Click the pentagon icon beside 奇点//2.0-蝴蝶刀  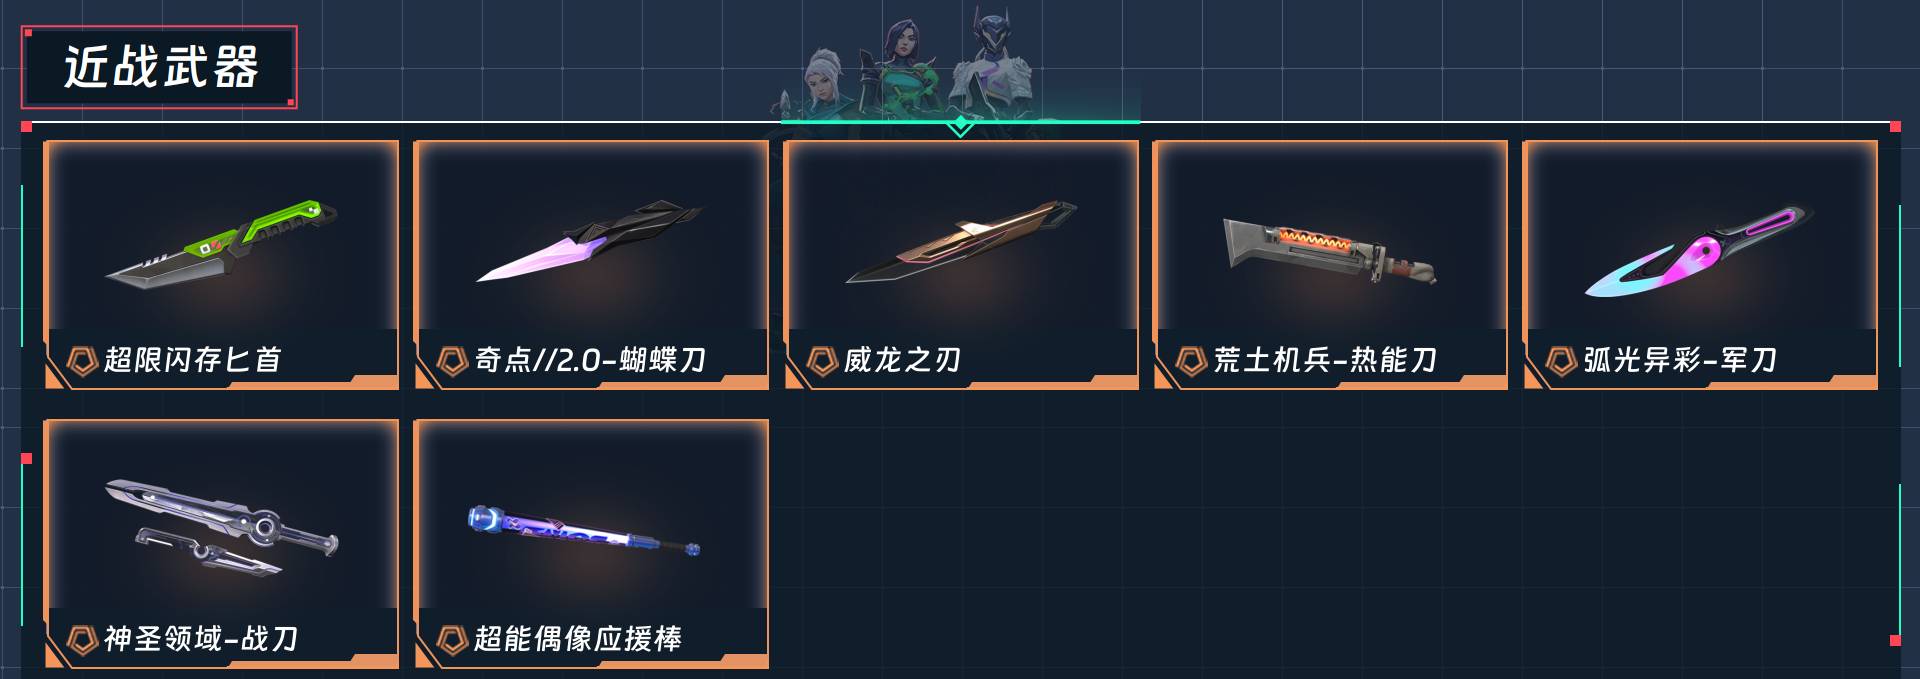pos(452,360)
